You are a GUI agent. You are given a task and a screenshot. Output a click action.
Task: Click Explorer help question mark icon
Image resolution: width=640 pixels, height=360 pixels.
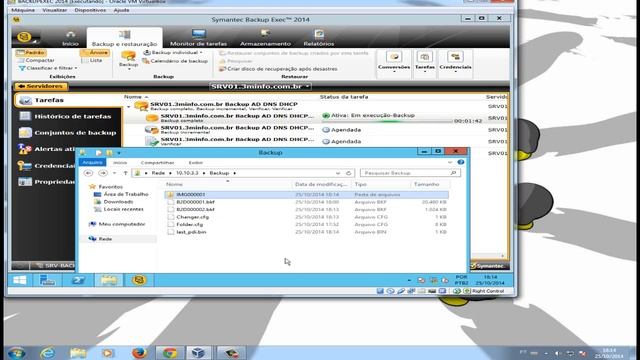point(461,162)
